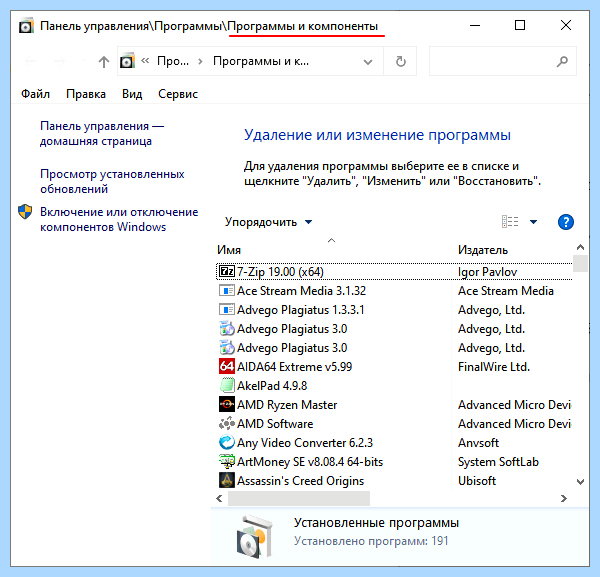The width and height of the screenshot is (600, 577).
Task: Click the vertical scrollbar down arrow
Action: click(x=580, y=481)
